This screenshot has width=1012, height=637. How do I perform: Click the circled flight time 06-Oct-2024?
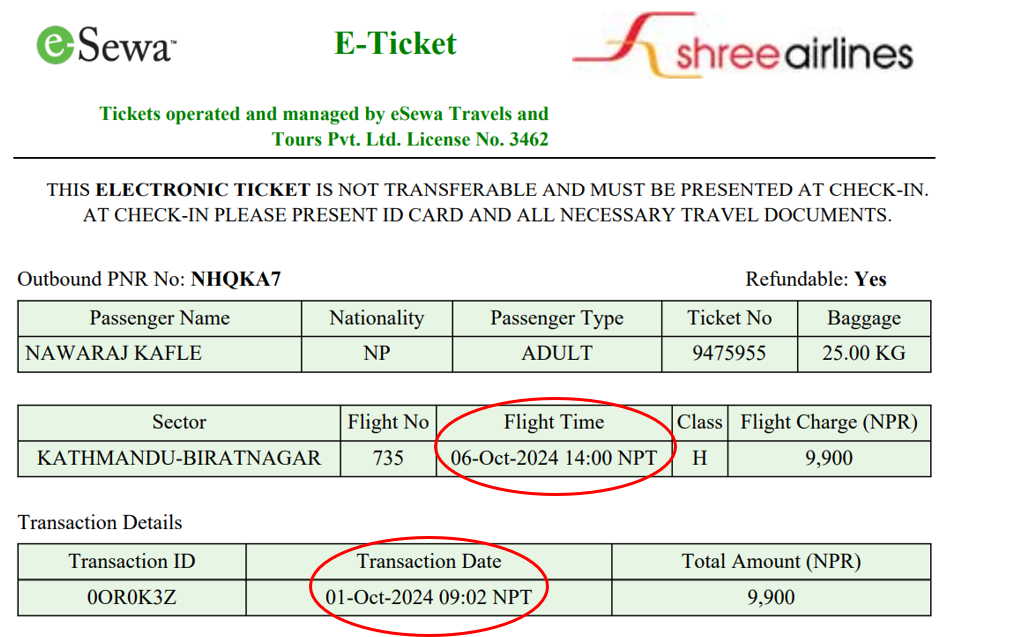(x=553, y=458)
